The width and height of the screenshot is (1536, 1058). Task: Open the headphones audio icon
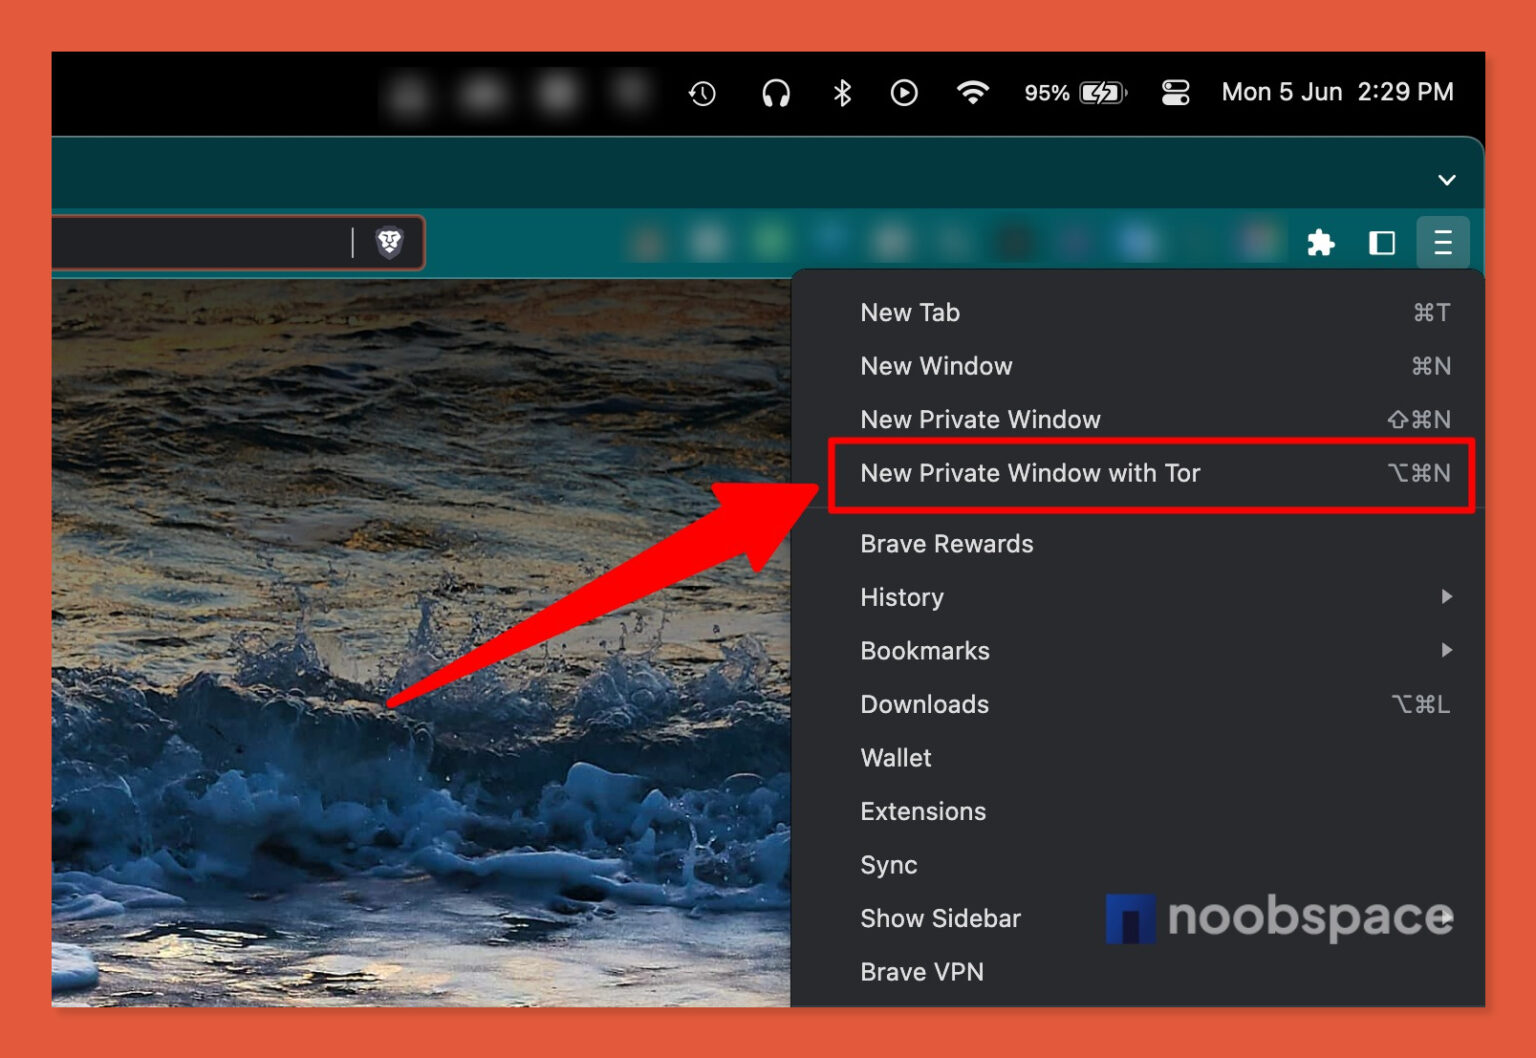(775, 92)
